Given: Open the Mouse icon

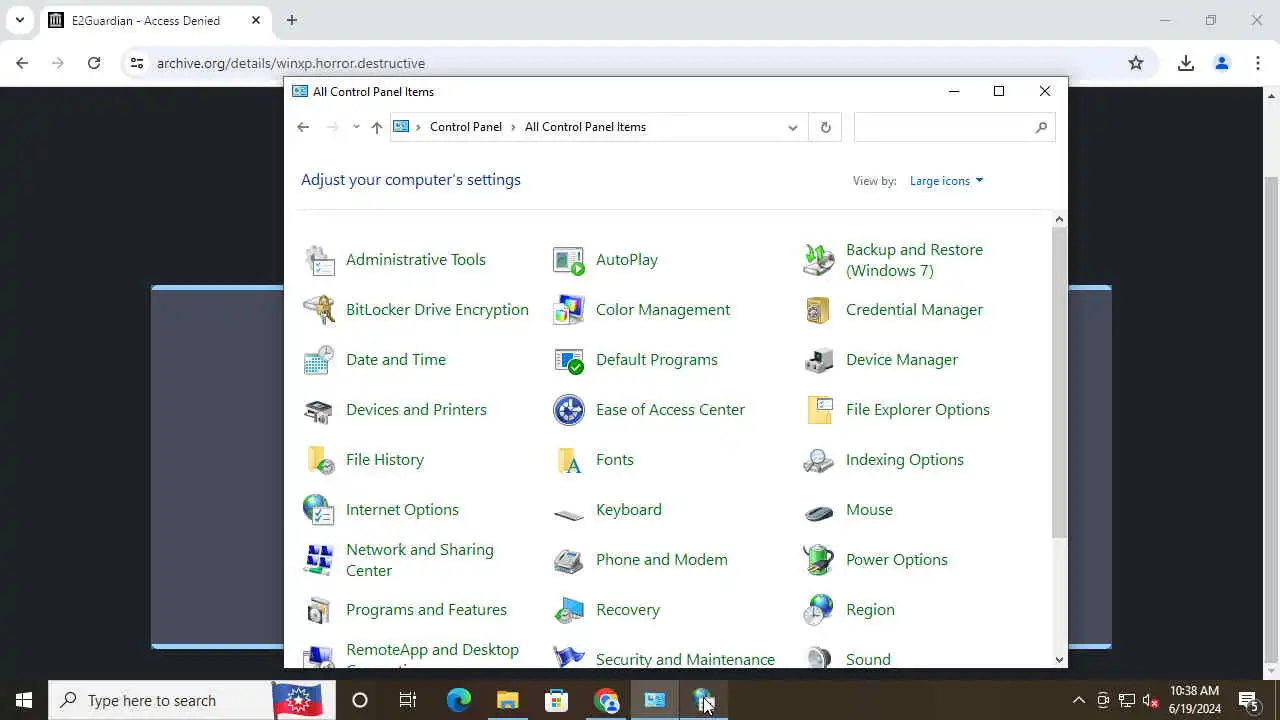Looking at the screenshot, I should click(819, 512).
